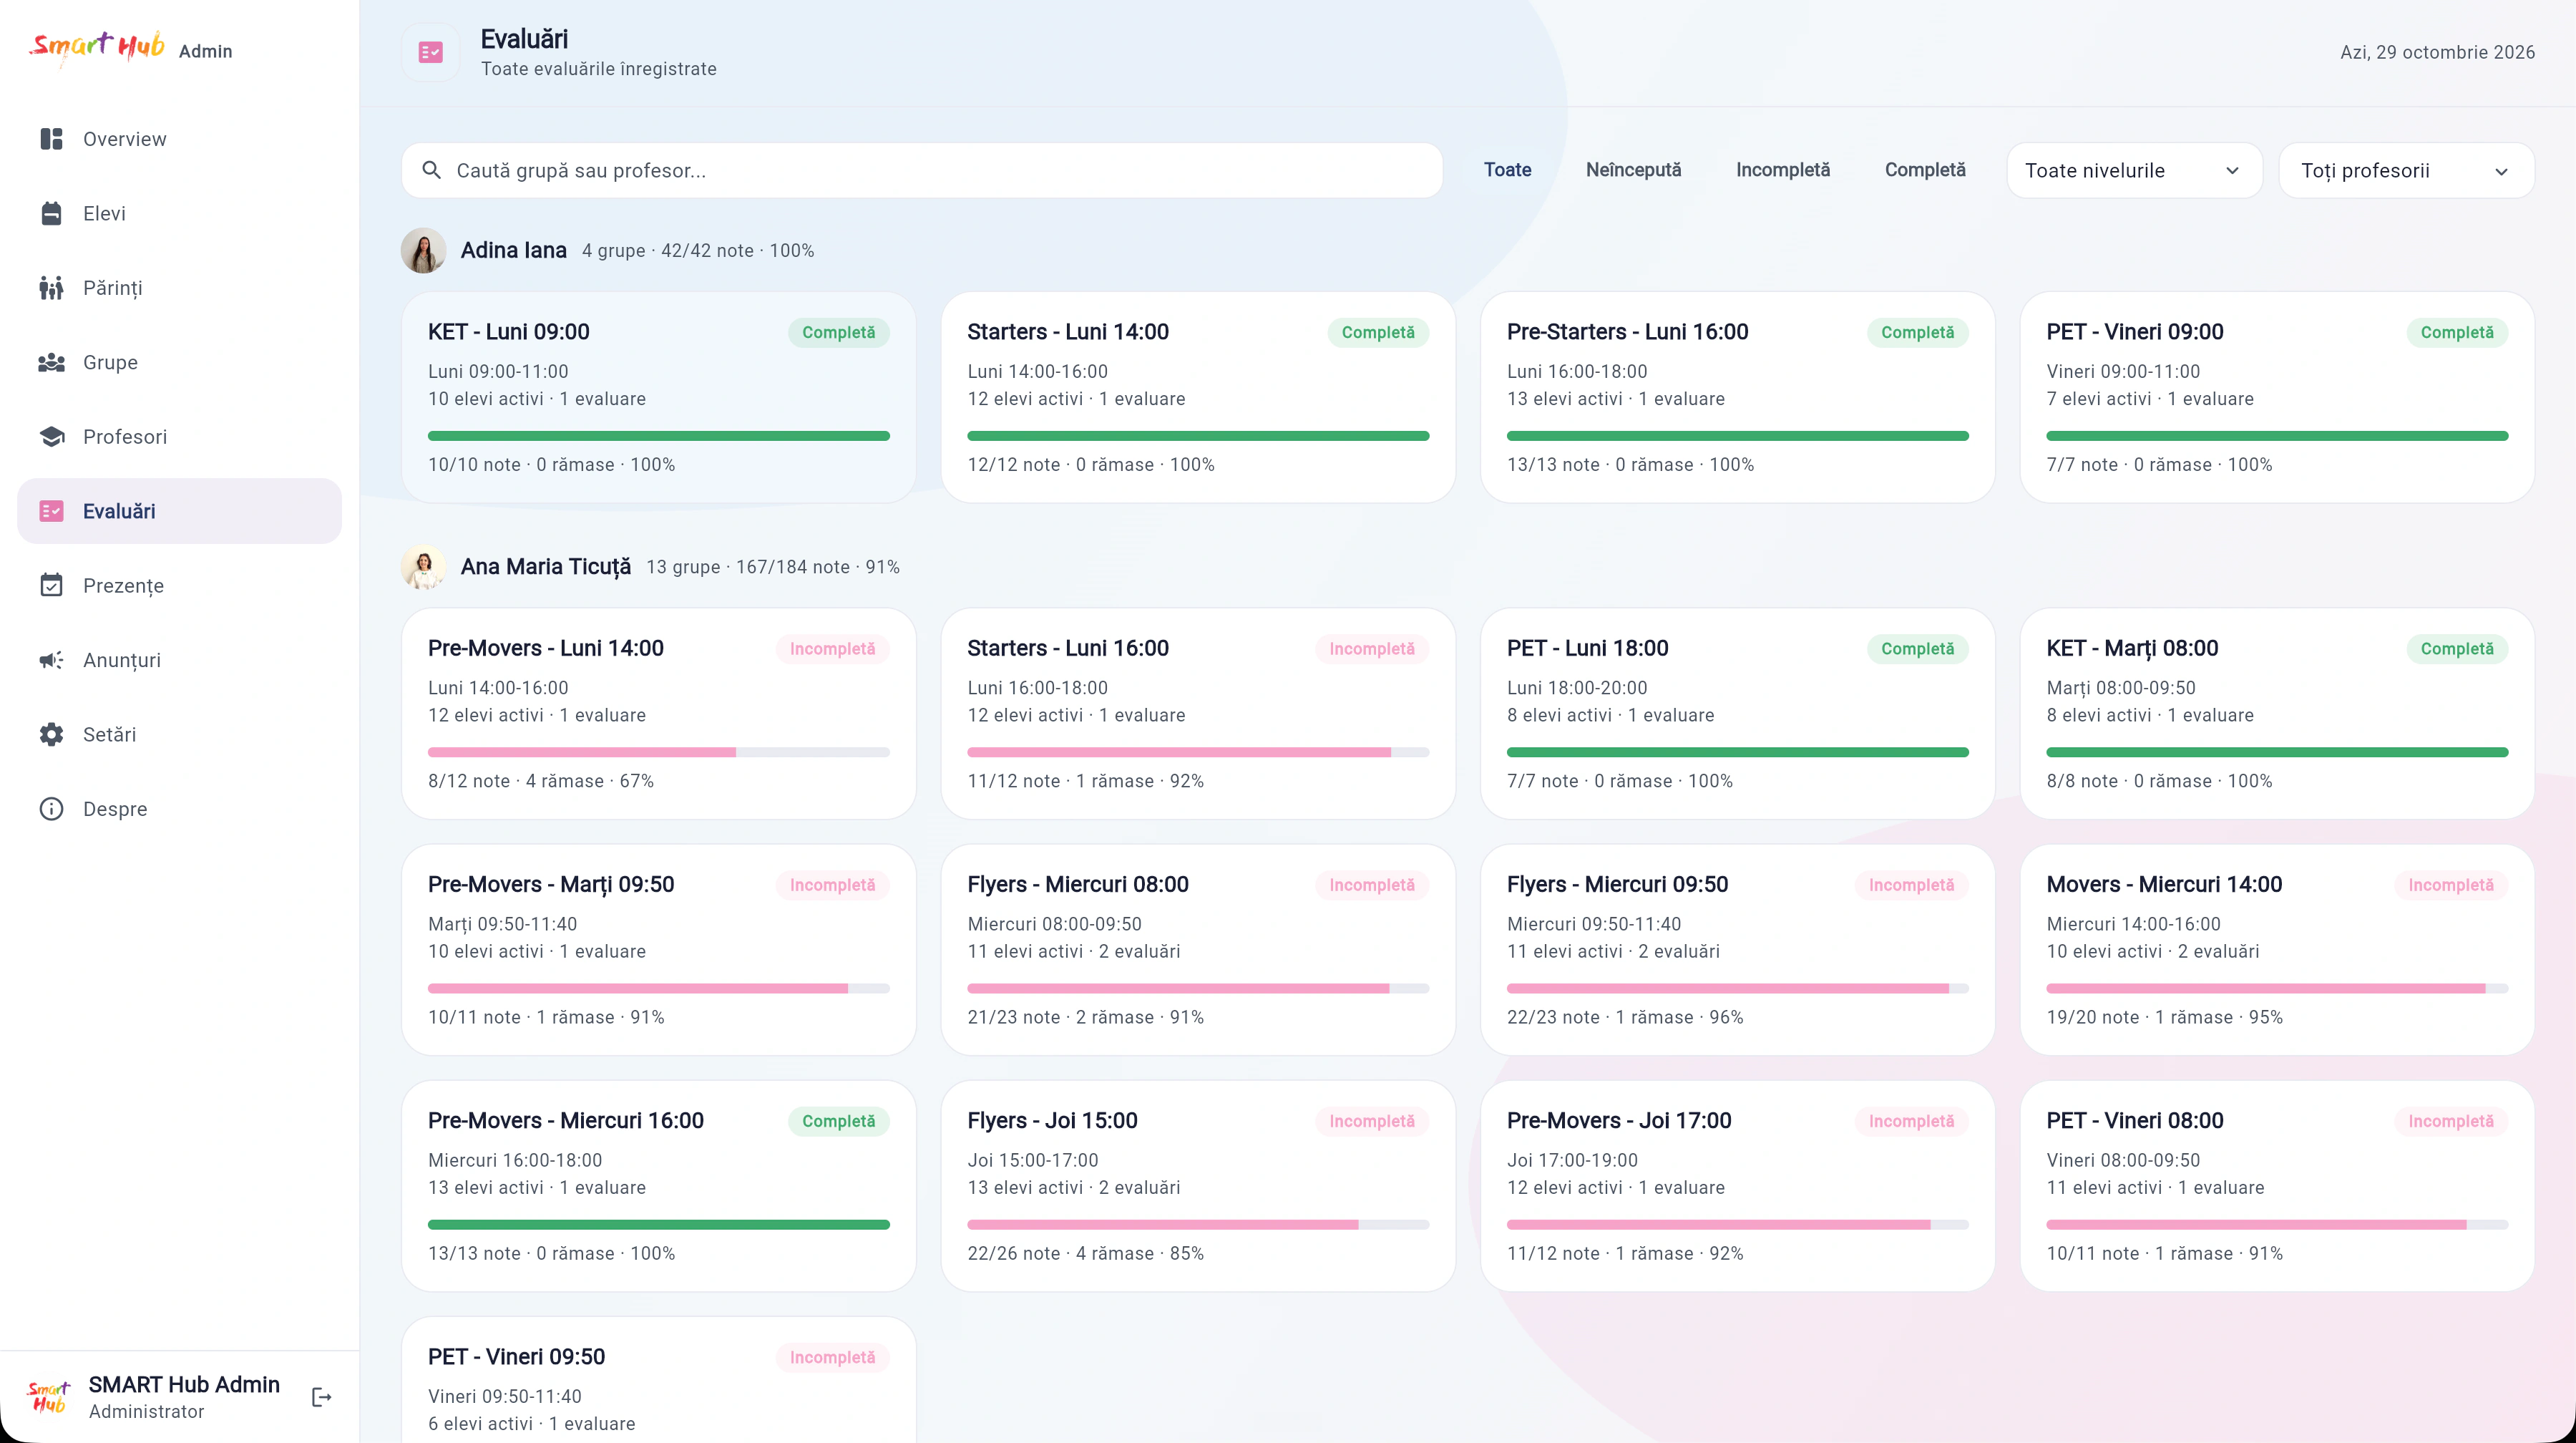
Task: Click the Setări gear icon
Action: coord(51,734)
